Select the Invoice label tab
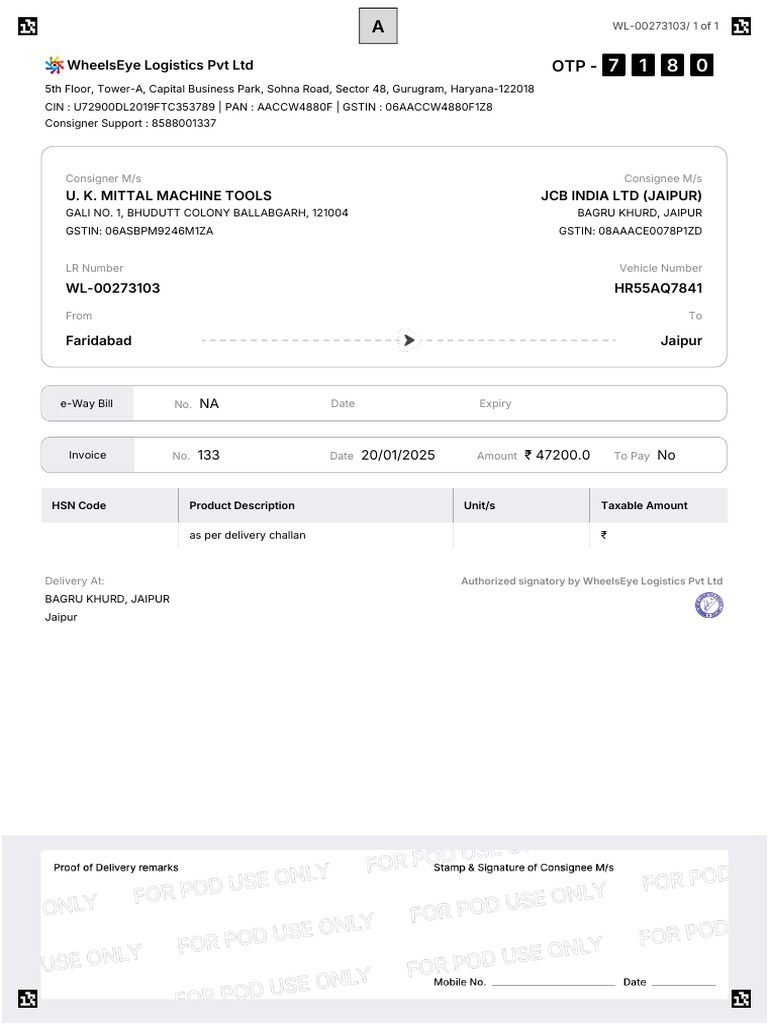This screenshot has height=1024, width=768. click(87, 455)
